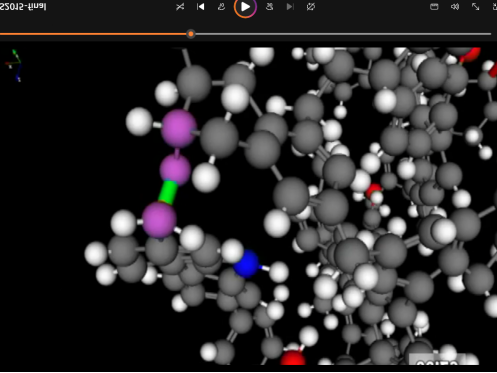Click the XYZ axis orientation indicator
The image size is (497, 373).
pyautogui.click(x=14, y=66)
